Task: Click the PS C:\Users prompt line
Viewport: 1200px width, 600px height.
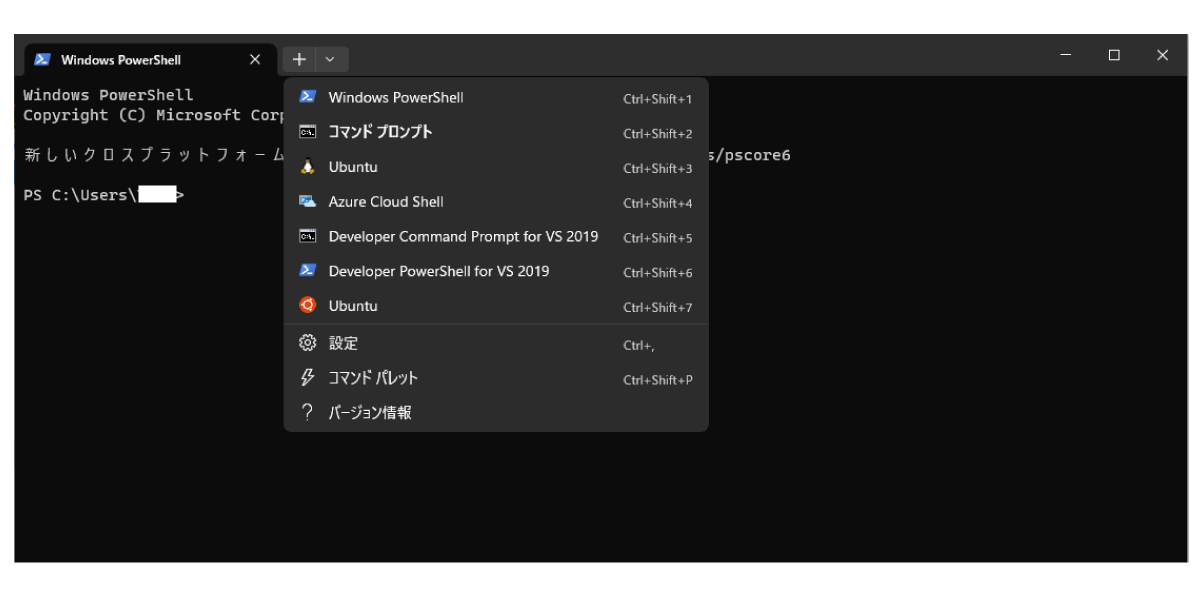Action: coord(104,195)
